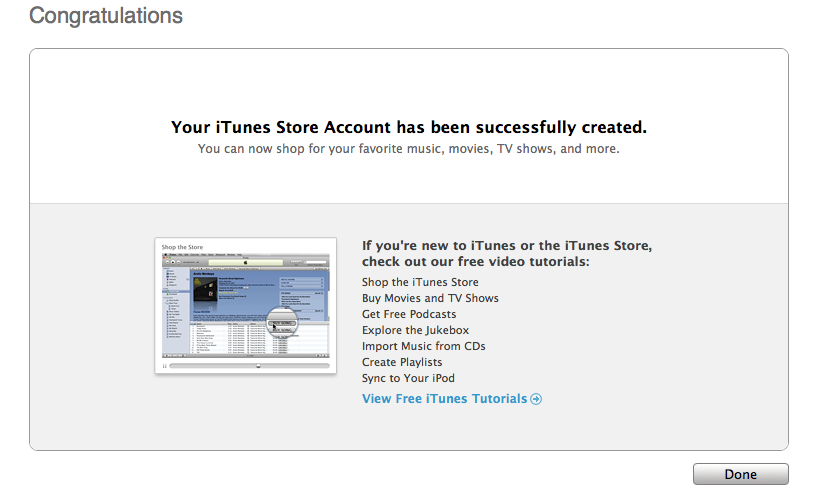824x494 pixels.
Task: Choose the Buy Movies and TV Shows tutorial
Action: click(x=430, y=298)
